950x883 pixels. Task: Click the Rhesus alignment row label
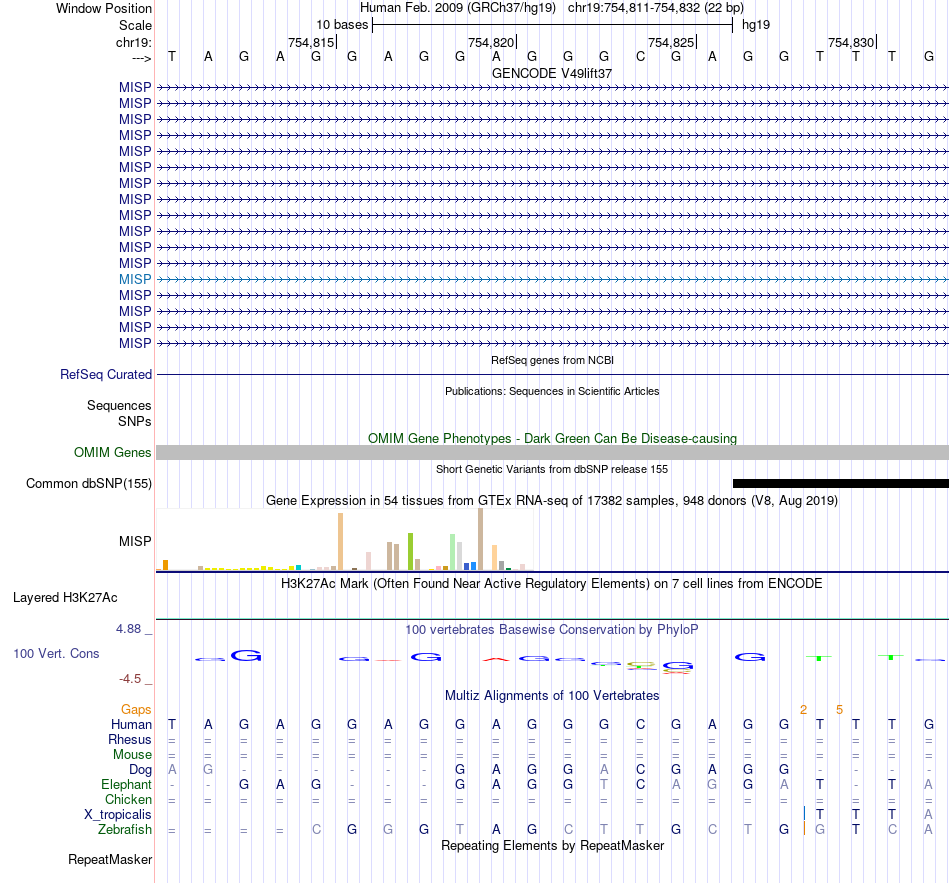tap(130, 740)
